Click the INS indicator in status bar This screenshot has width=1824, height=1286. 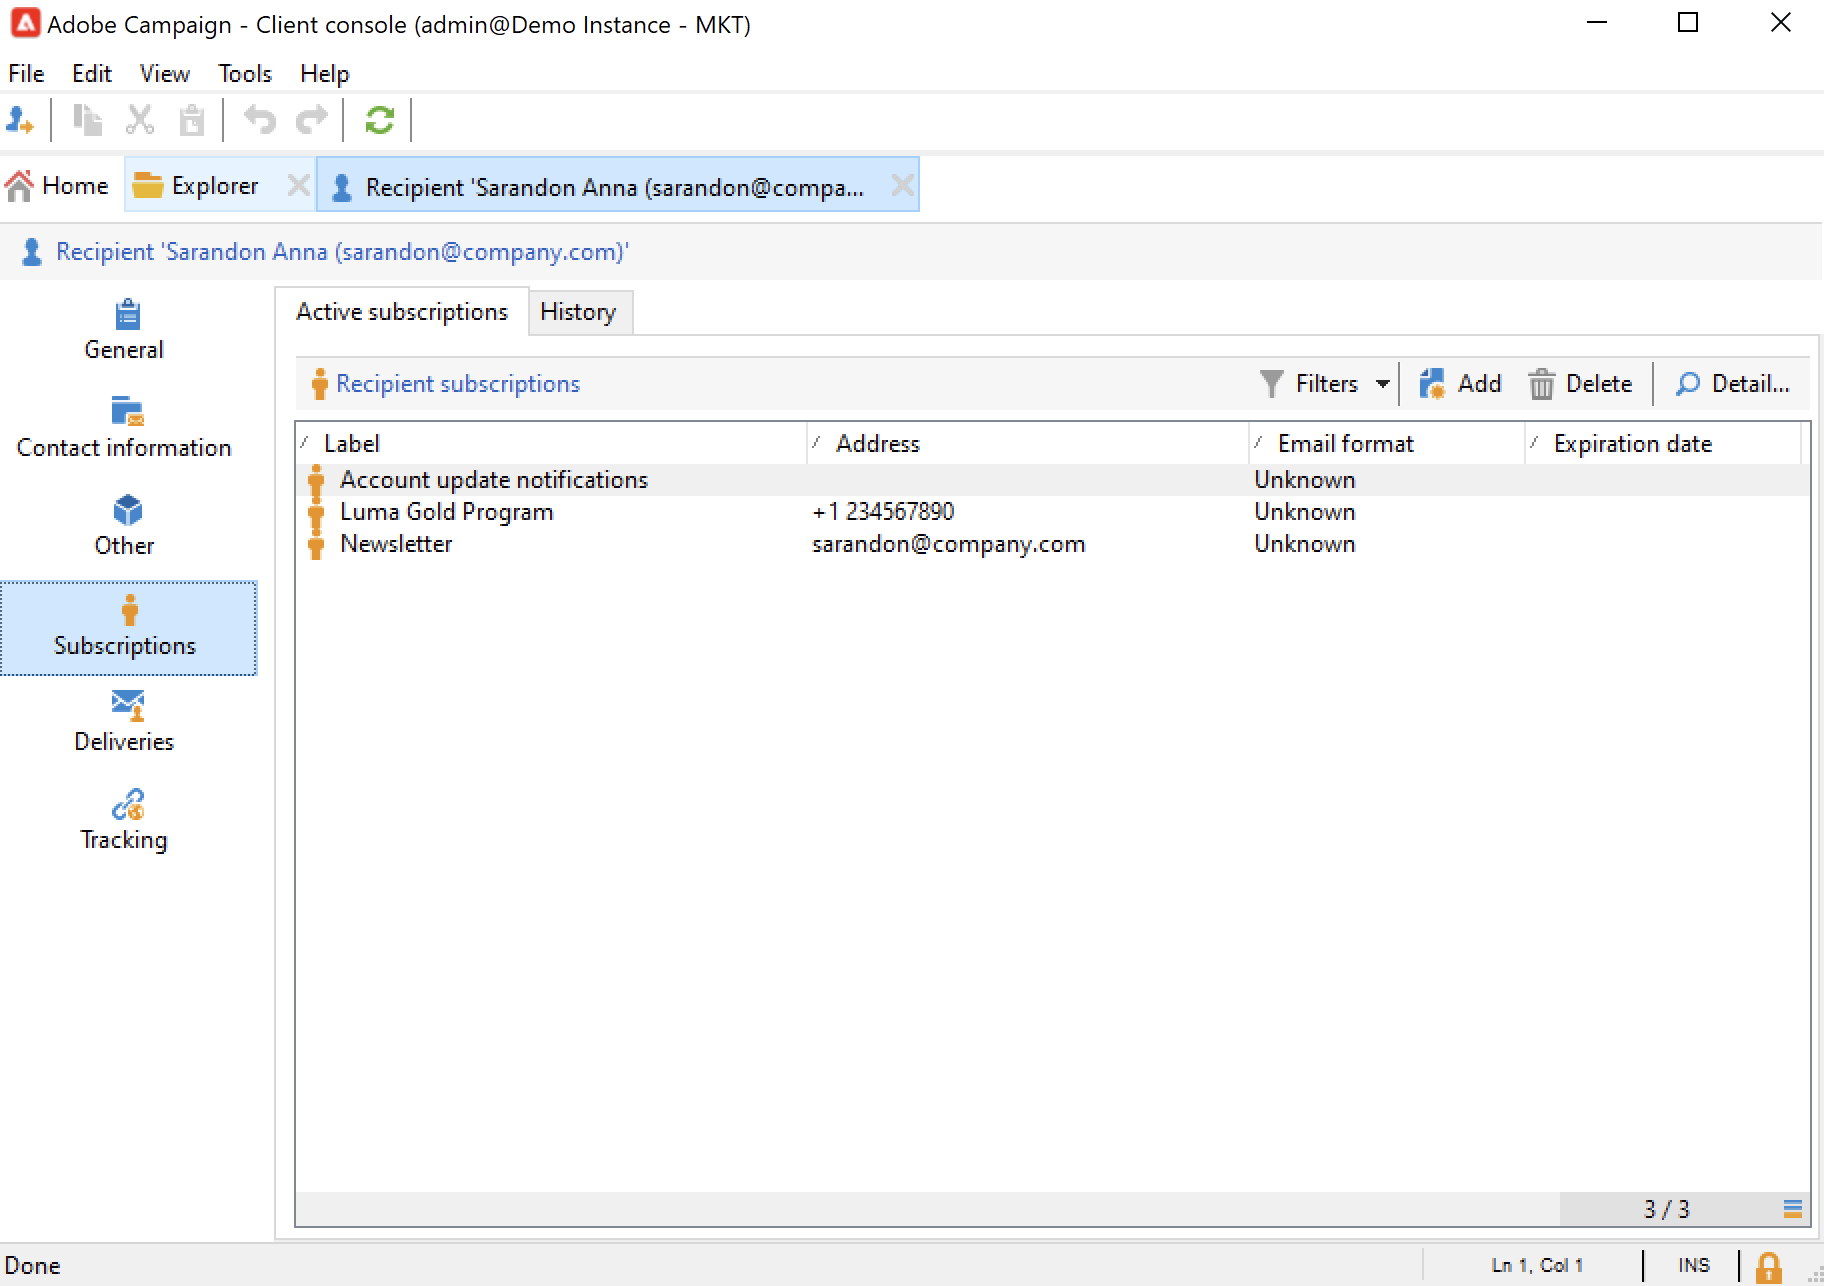(x=1694, y=1266)
